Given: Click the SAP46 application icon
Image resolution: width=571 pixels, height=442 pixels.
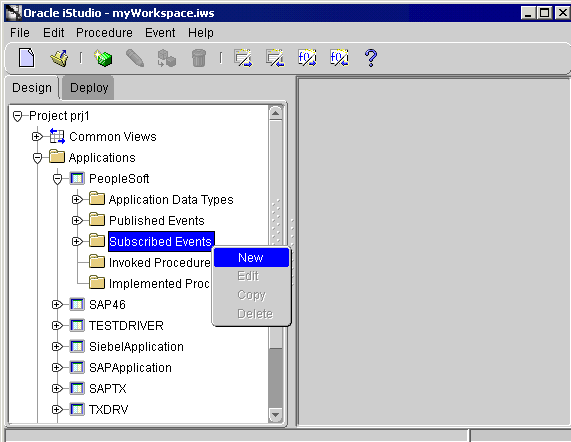Looking at the screenshot, I should pos(77,304).
